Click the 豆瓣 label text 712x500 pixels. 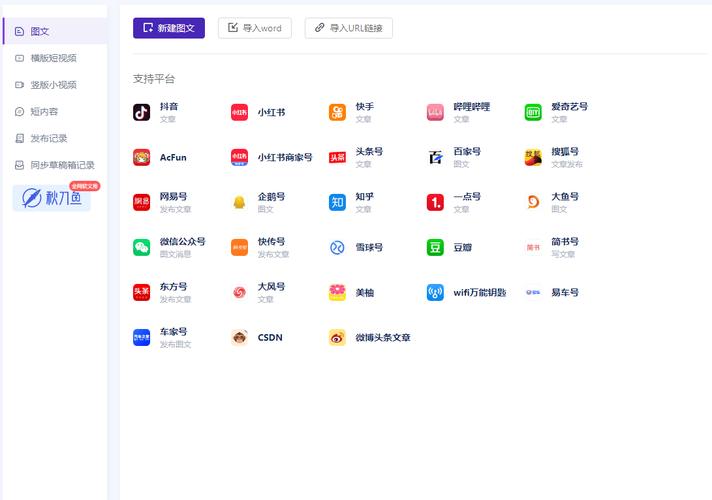click(463, 248)
